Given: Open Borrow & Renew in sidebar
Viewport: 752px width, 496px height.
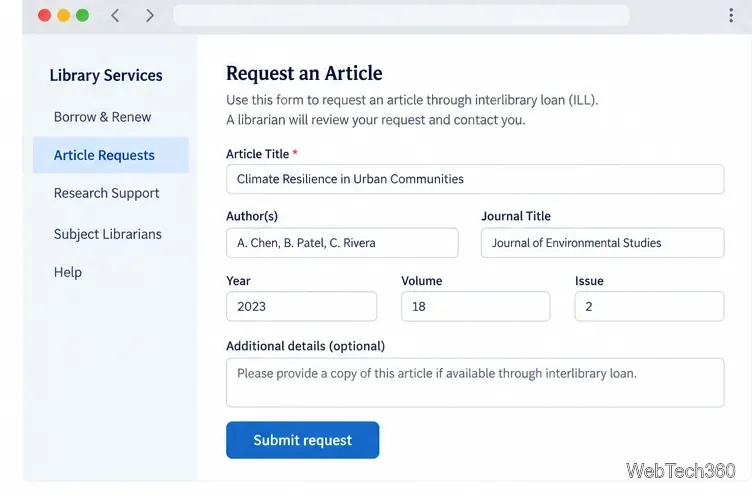Looking at the screenshot, I should click(102, 117).
